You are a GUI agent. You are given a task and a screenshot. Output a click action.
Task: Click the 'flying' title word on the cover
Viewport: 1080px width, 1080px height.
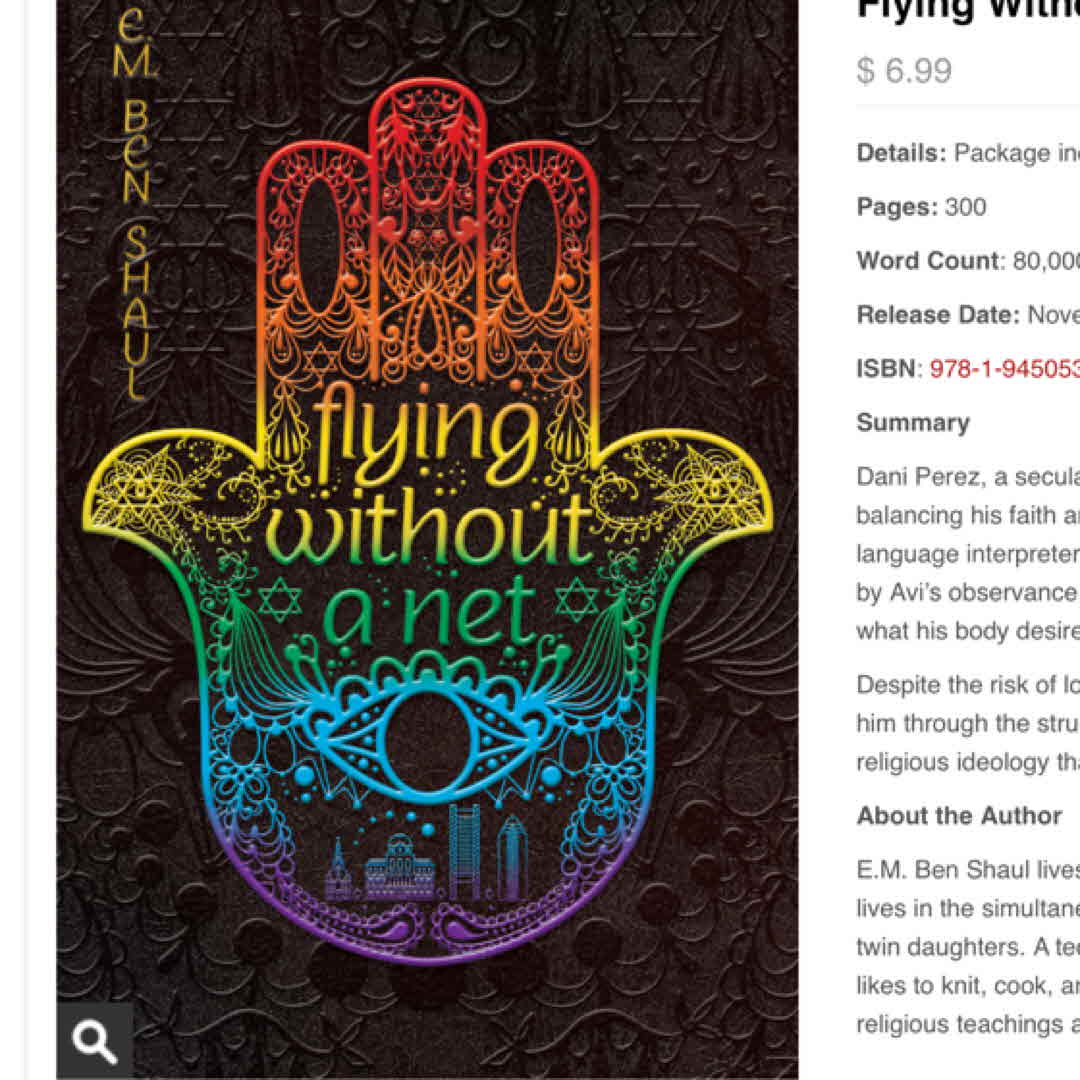(x=425, y=430)
